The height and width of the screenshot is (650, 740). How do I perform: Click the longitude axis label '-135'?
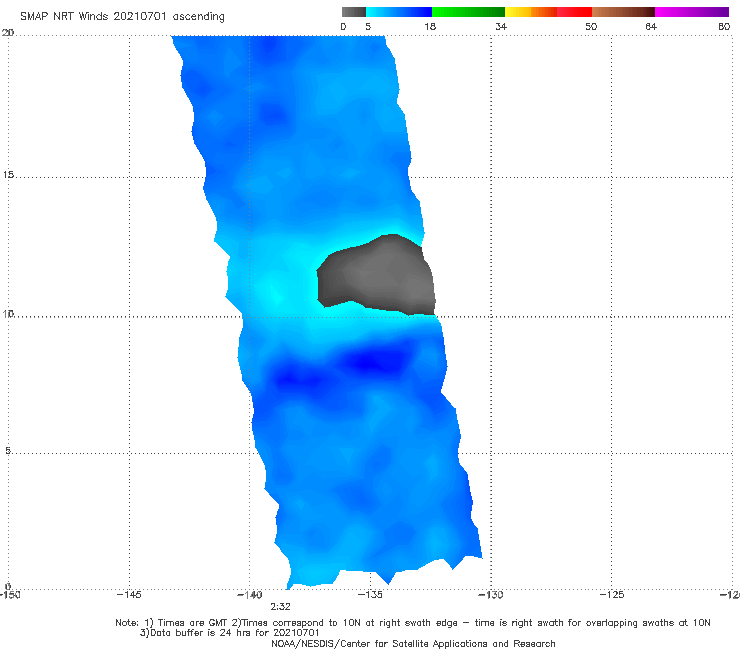[x=370, y=595]
